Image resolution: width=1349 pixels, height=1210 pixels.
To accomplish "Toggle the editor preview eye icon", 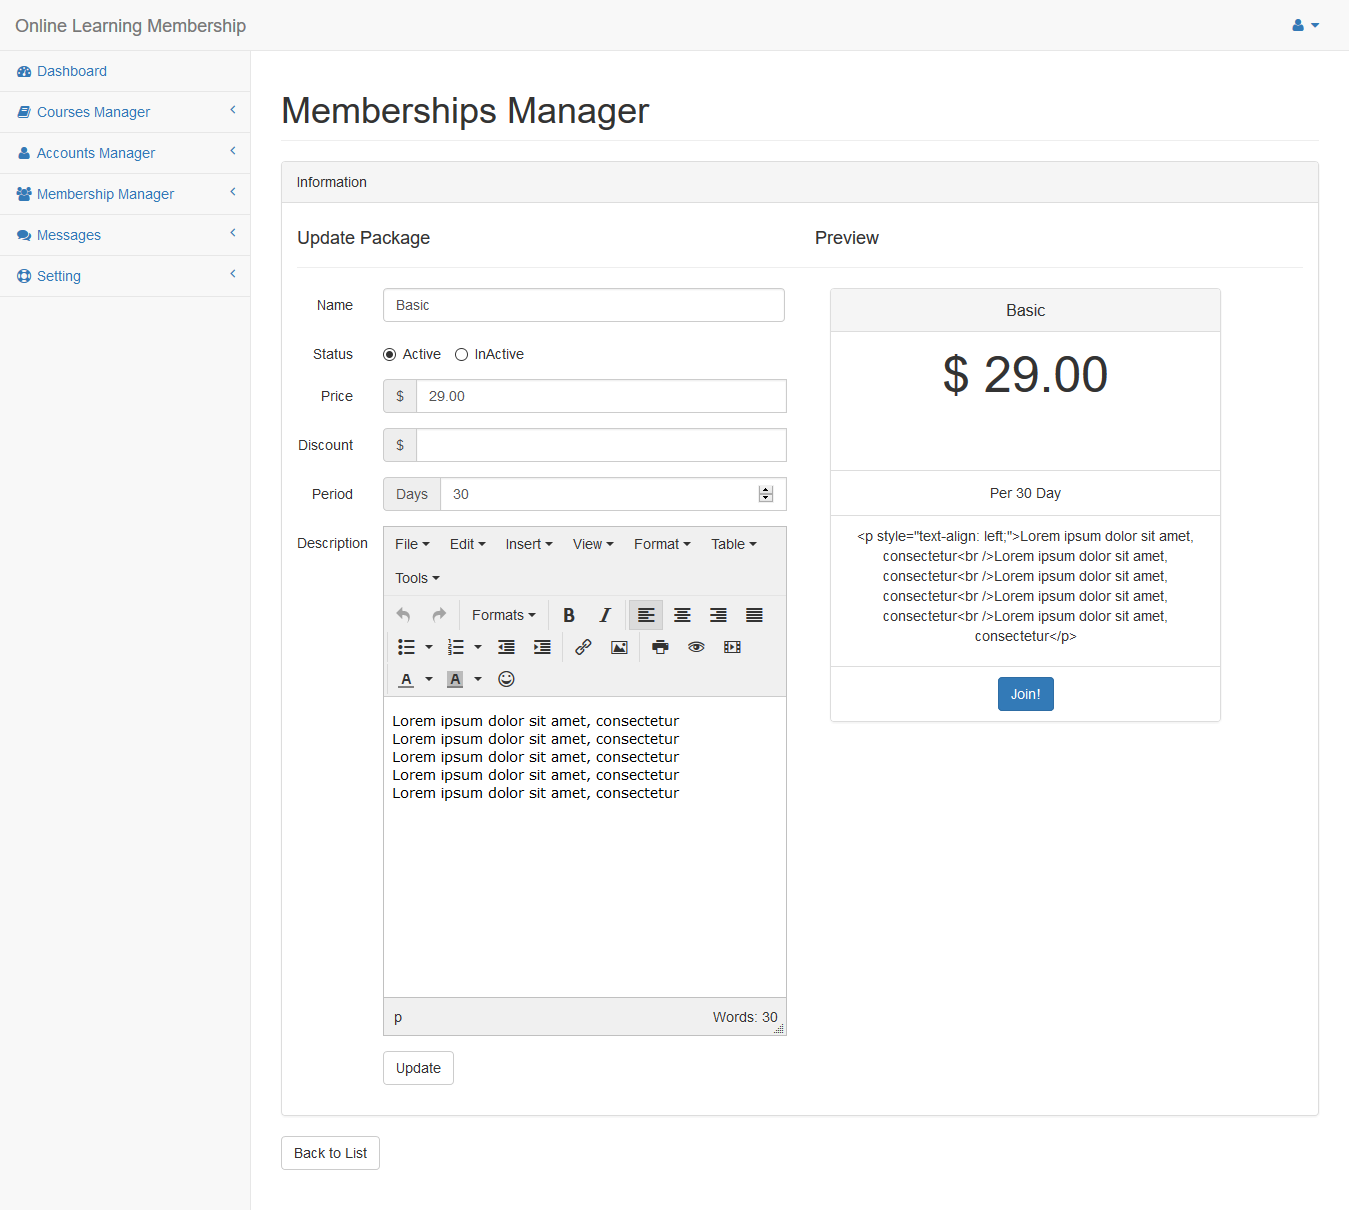I will click(x=696, y=647).
